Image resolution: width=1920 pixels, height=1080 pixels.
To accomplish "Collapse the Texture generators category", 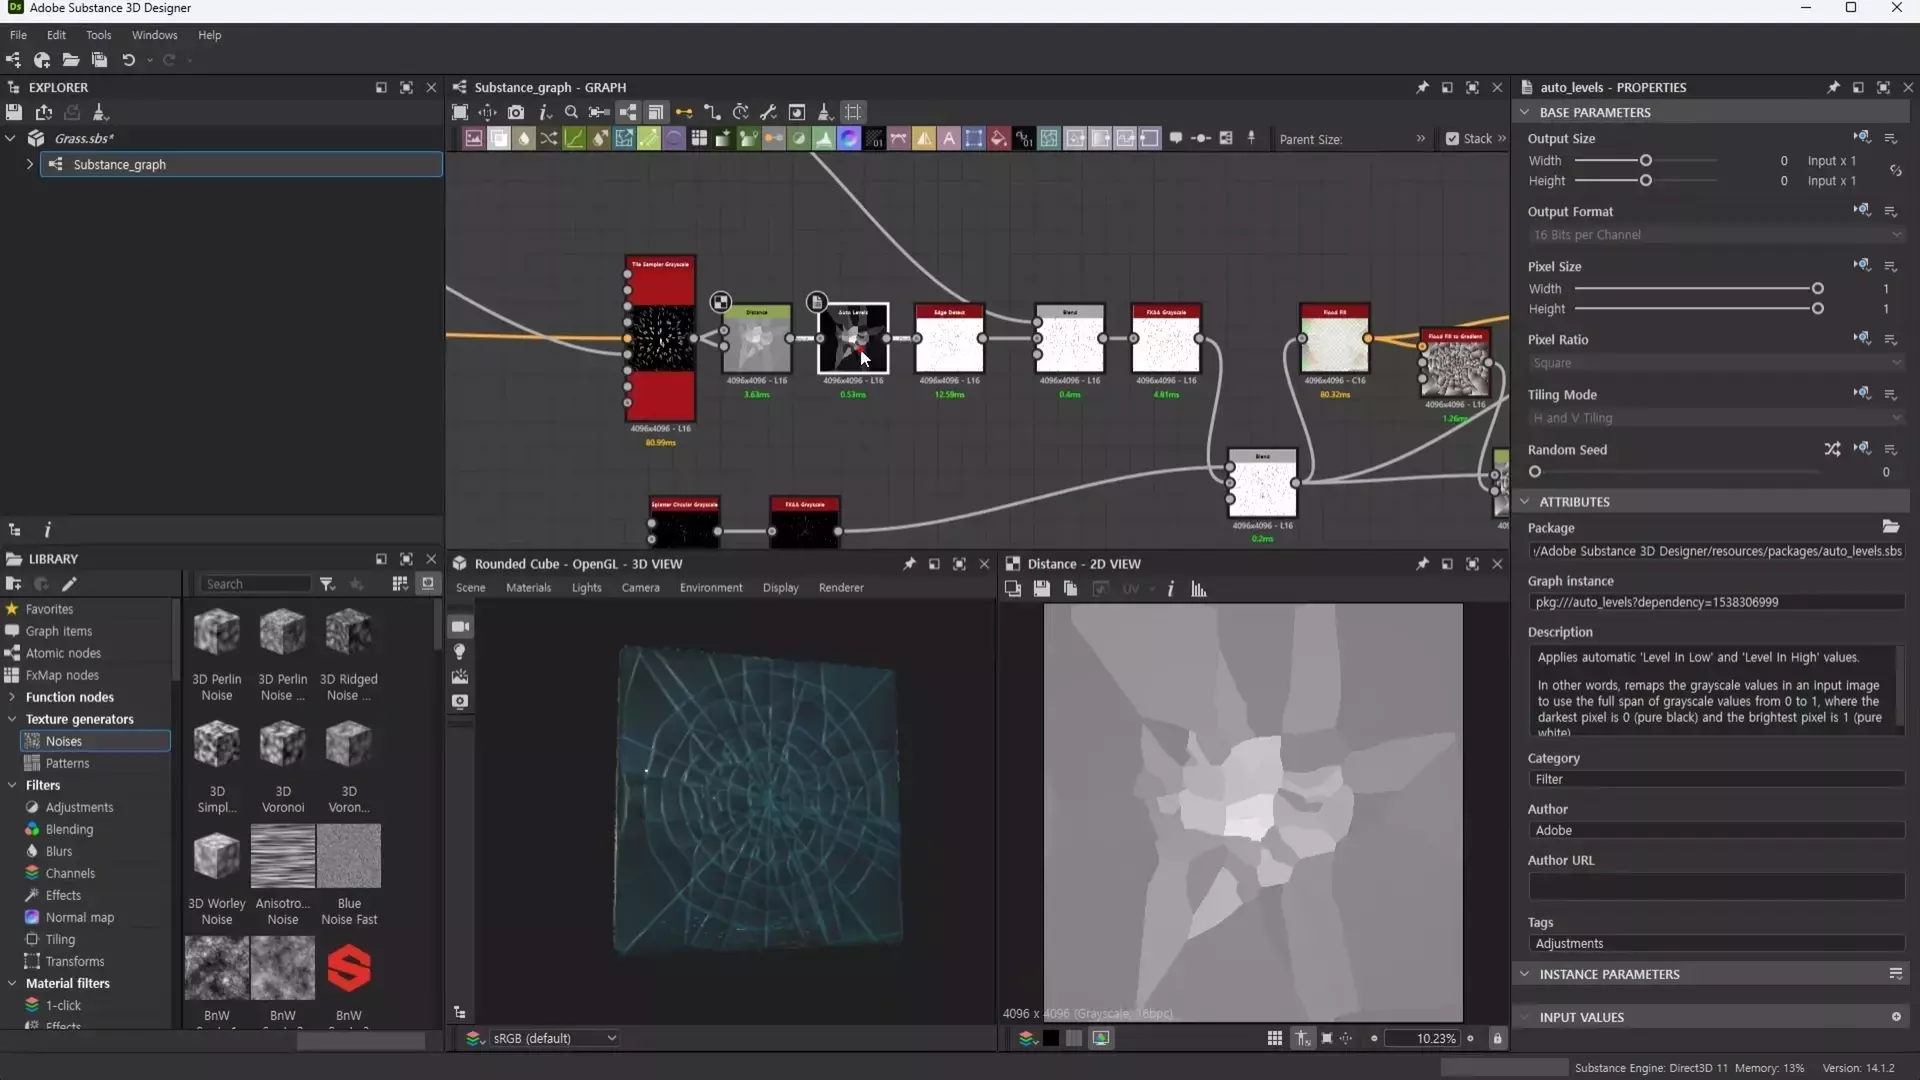I will pos(12,719).
